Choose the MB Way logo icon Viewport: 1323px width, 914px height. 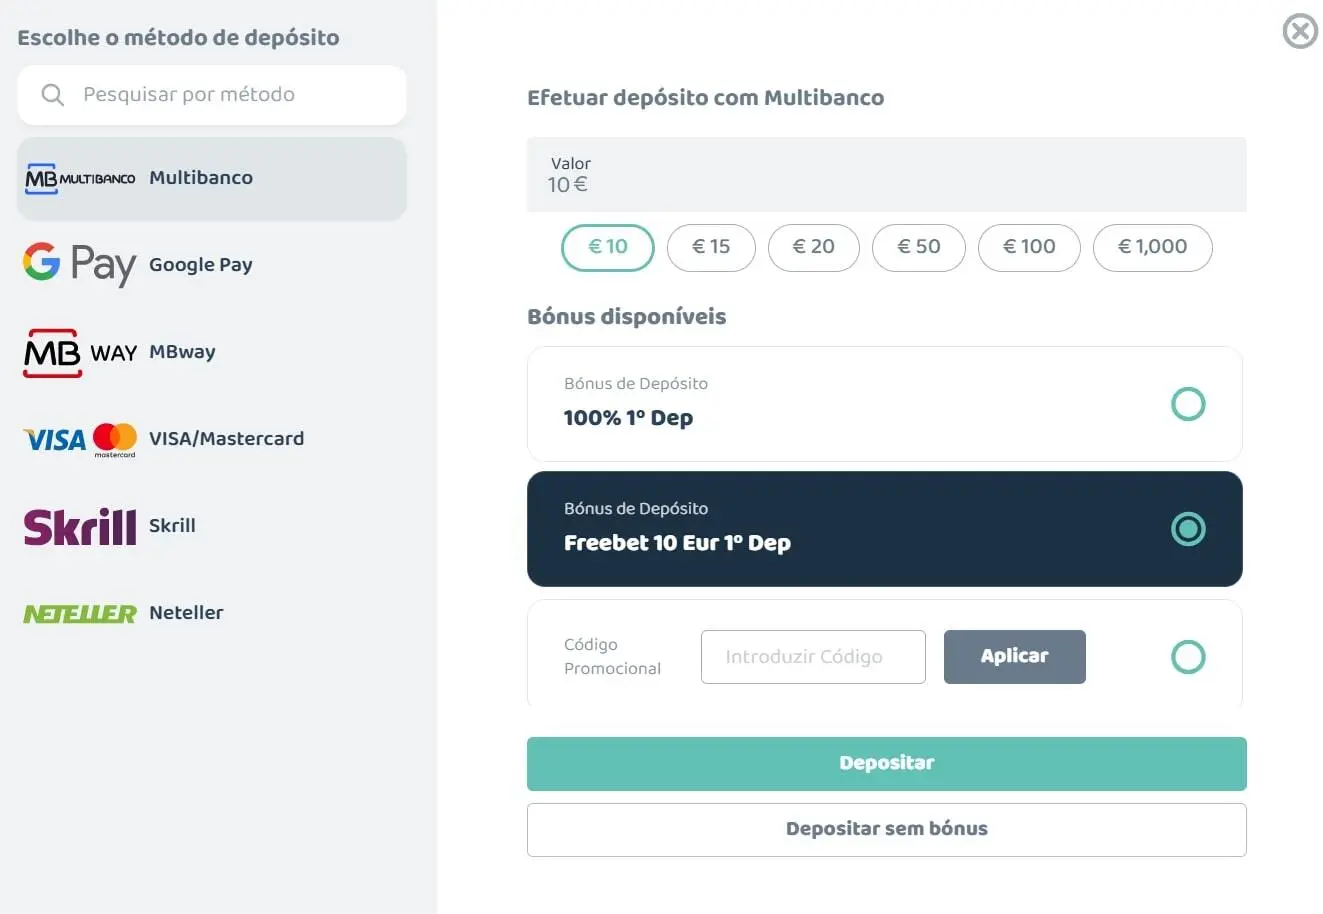[80, 352]
